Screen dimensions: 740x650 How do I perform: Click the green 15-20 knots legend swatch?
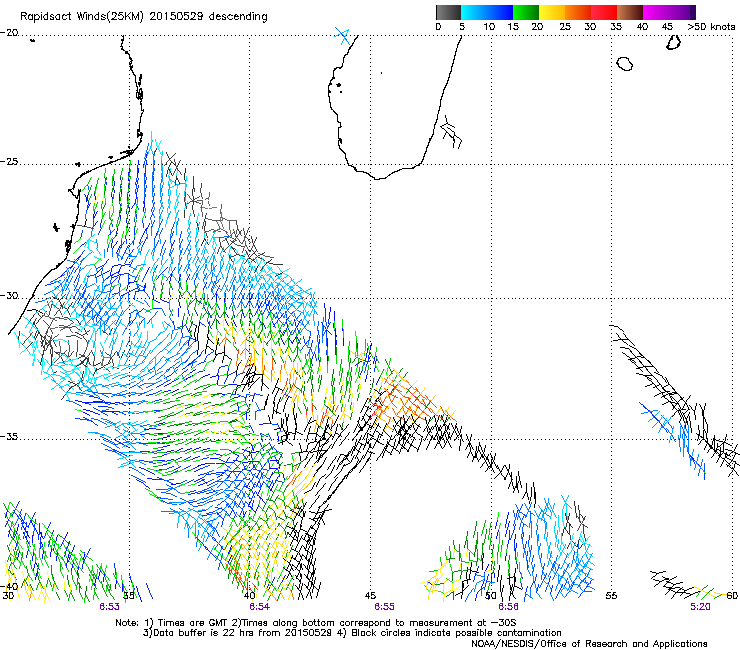point(526,12)
